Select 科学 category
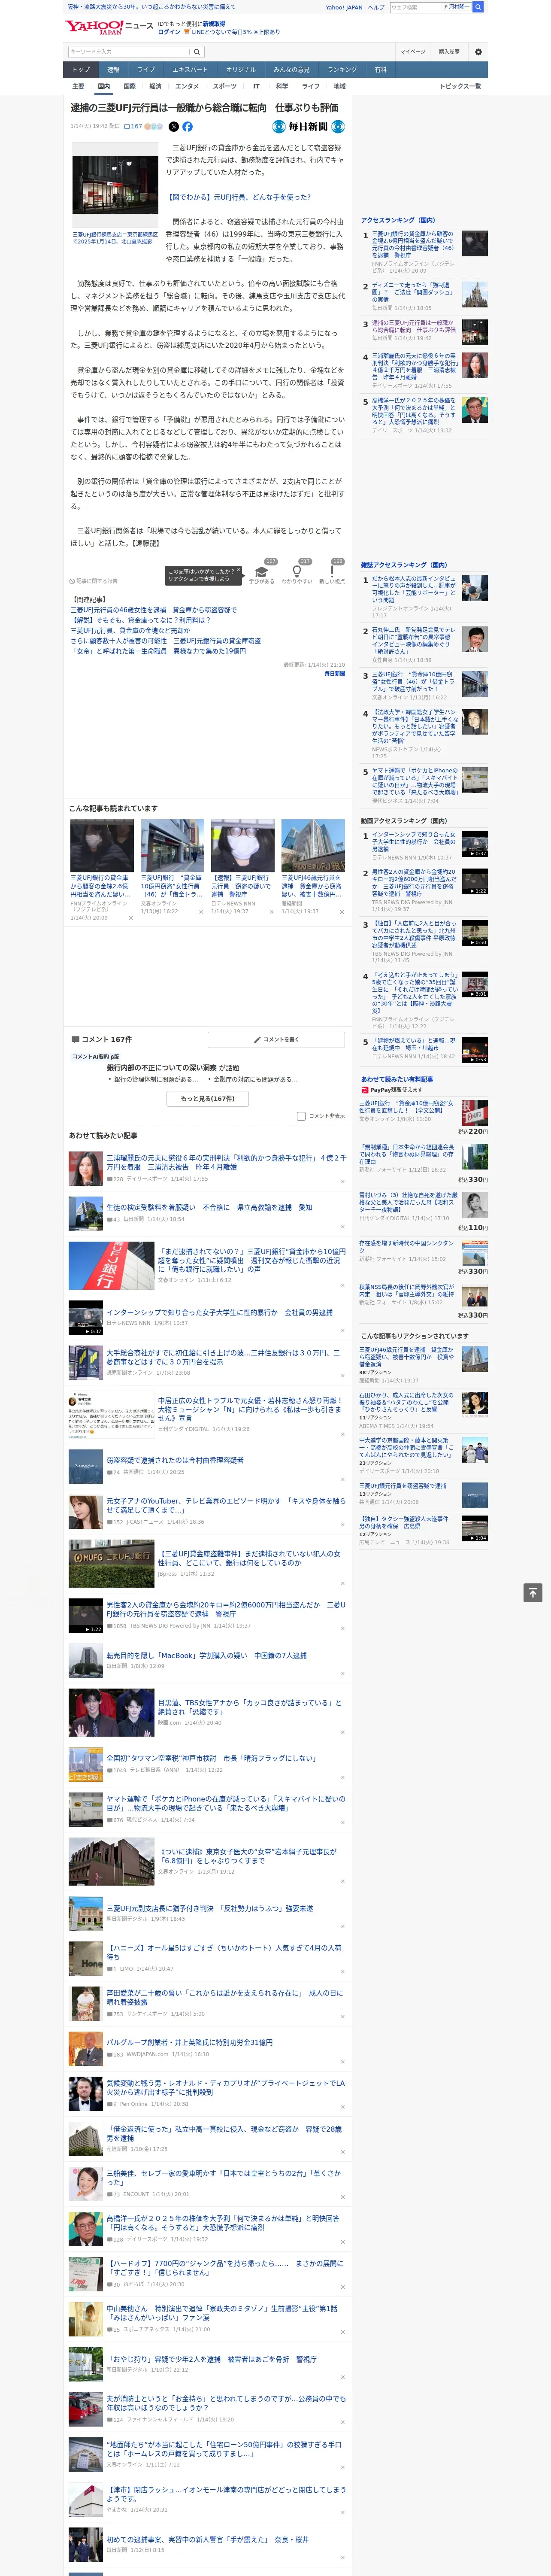 [x=282, y=86]
